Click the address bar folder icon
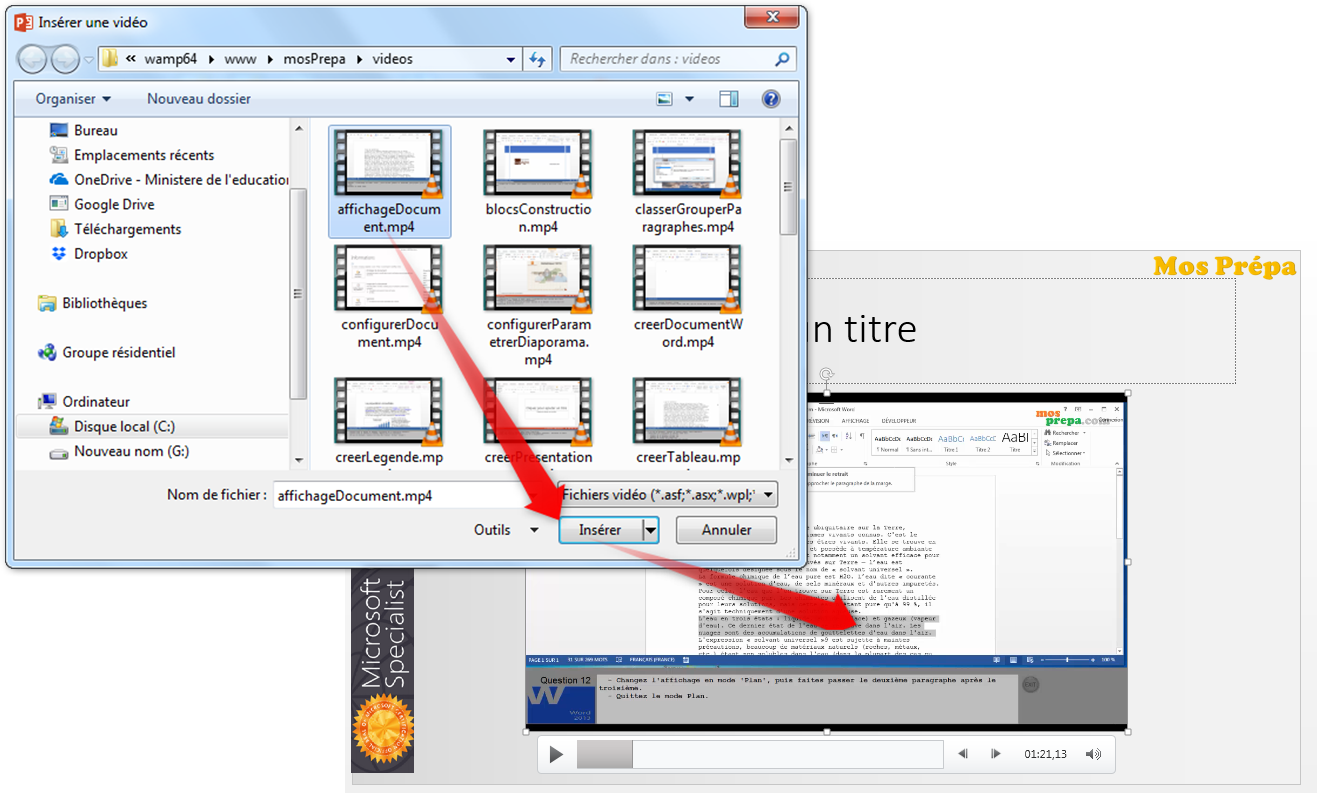 (x=110, y=59)
